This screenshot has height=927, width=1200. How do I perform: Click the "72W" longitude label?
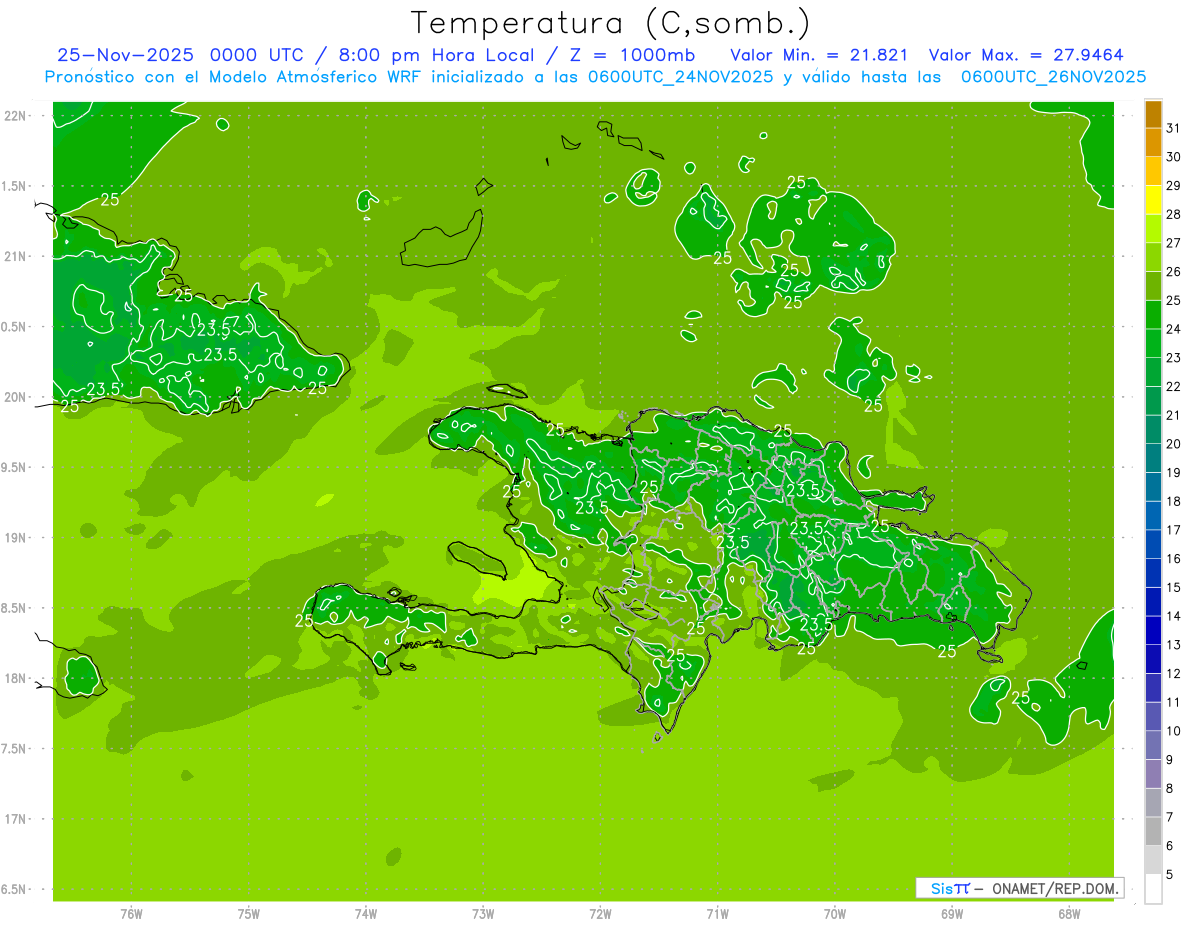pos(600,913)
